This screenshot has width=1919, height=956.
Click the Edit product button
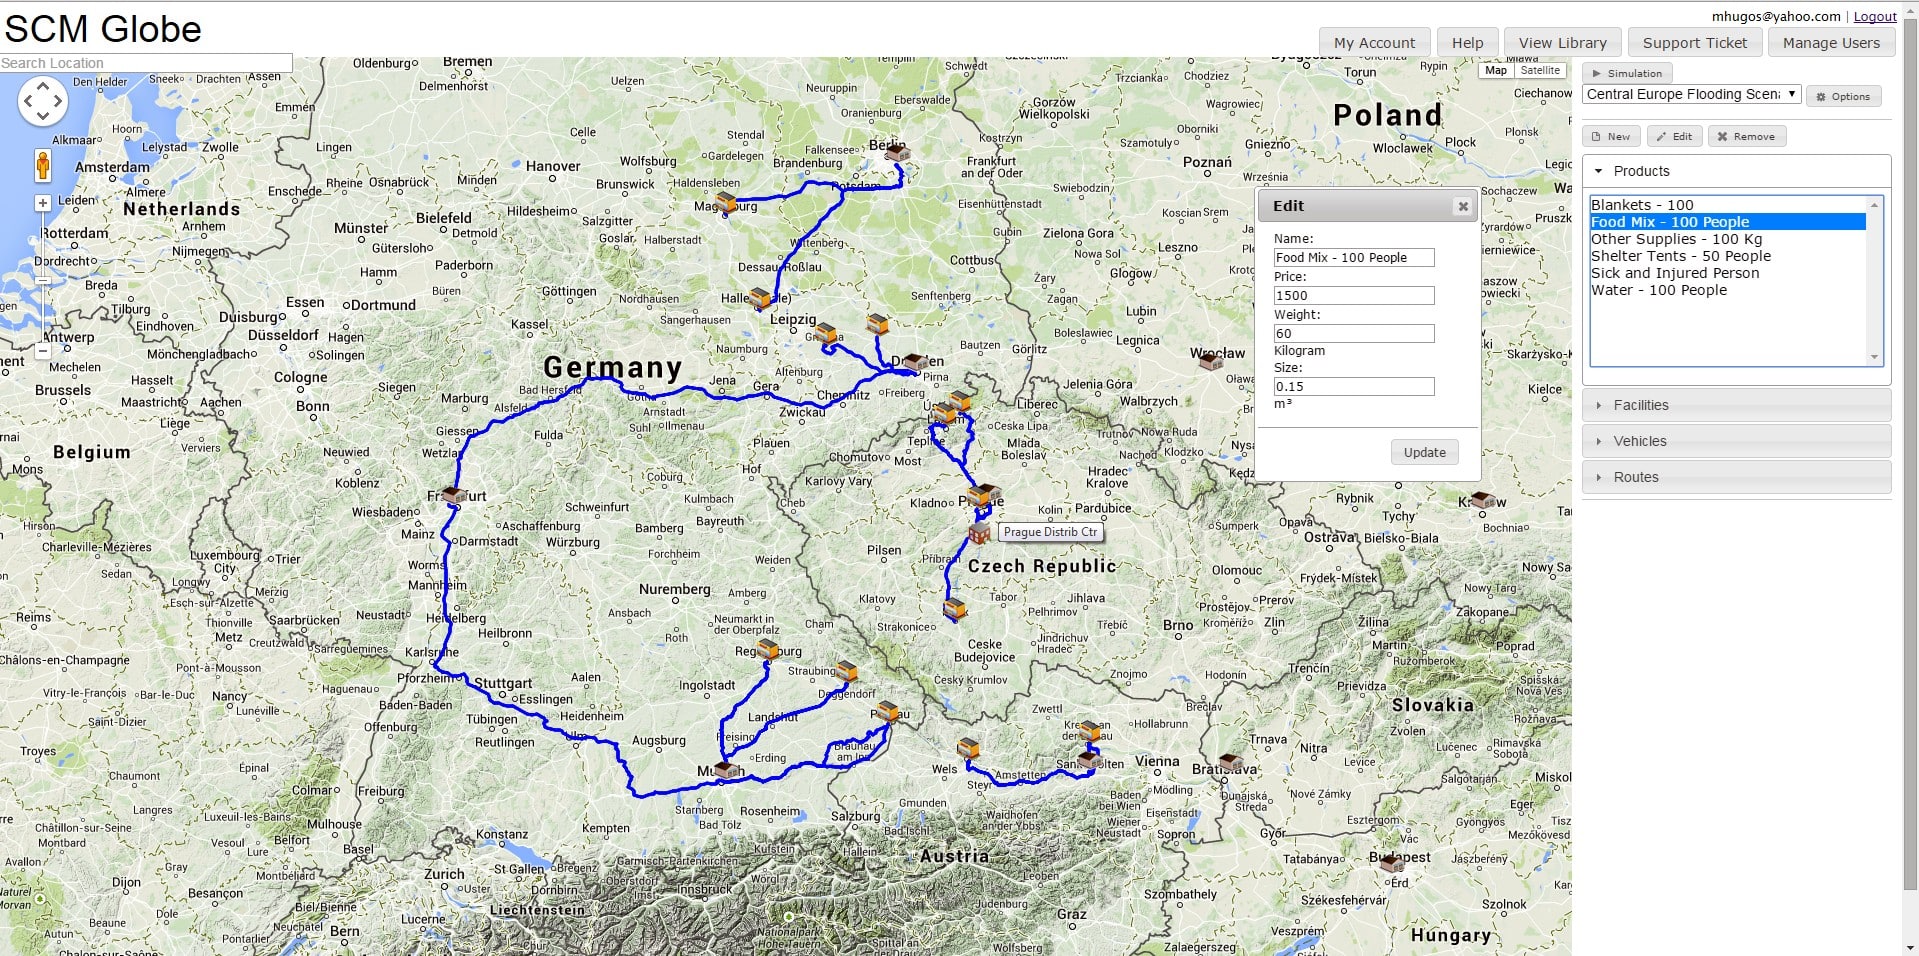click(x=1674, y=137)
